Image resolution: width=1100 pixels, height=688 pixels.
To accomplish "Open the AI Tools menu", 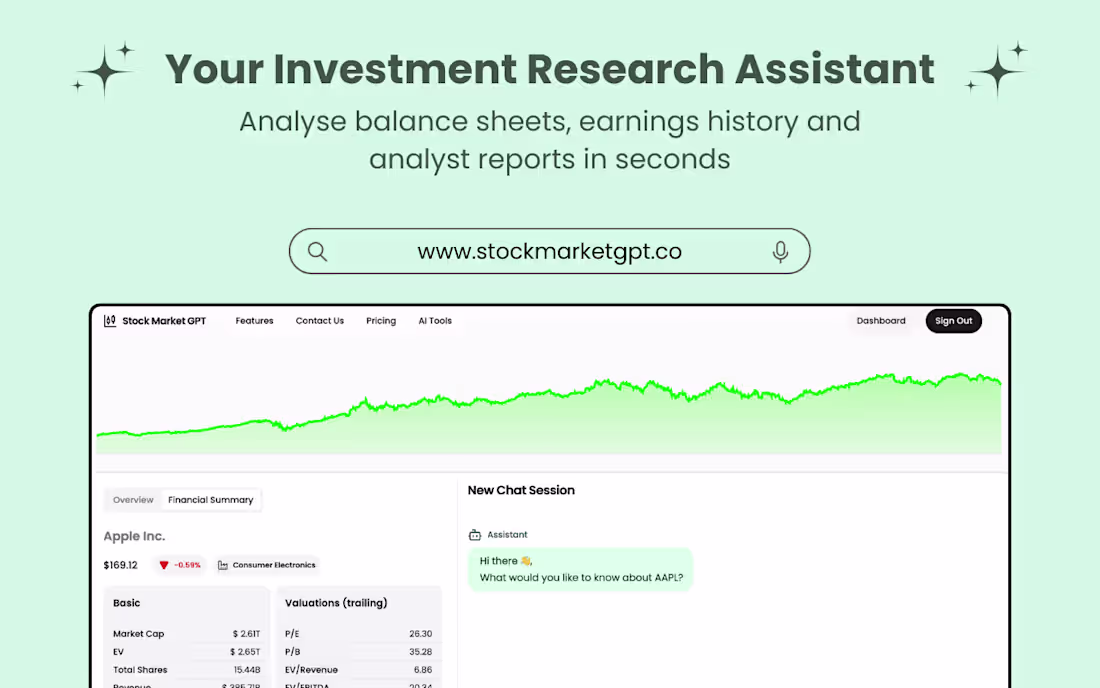I will 434,321.
